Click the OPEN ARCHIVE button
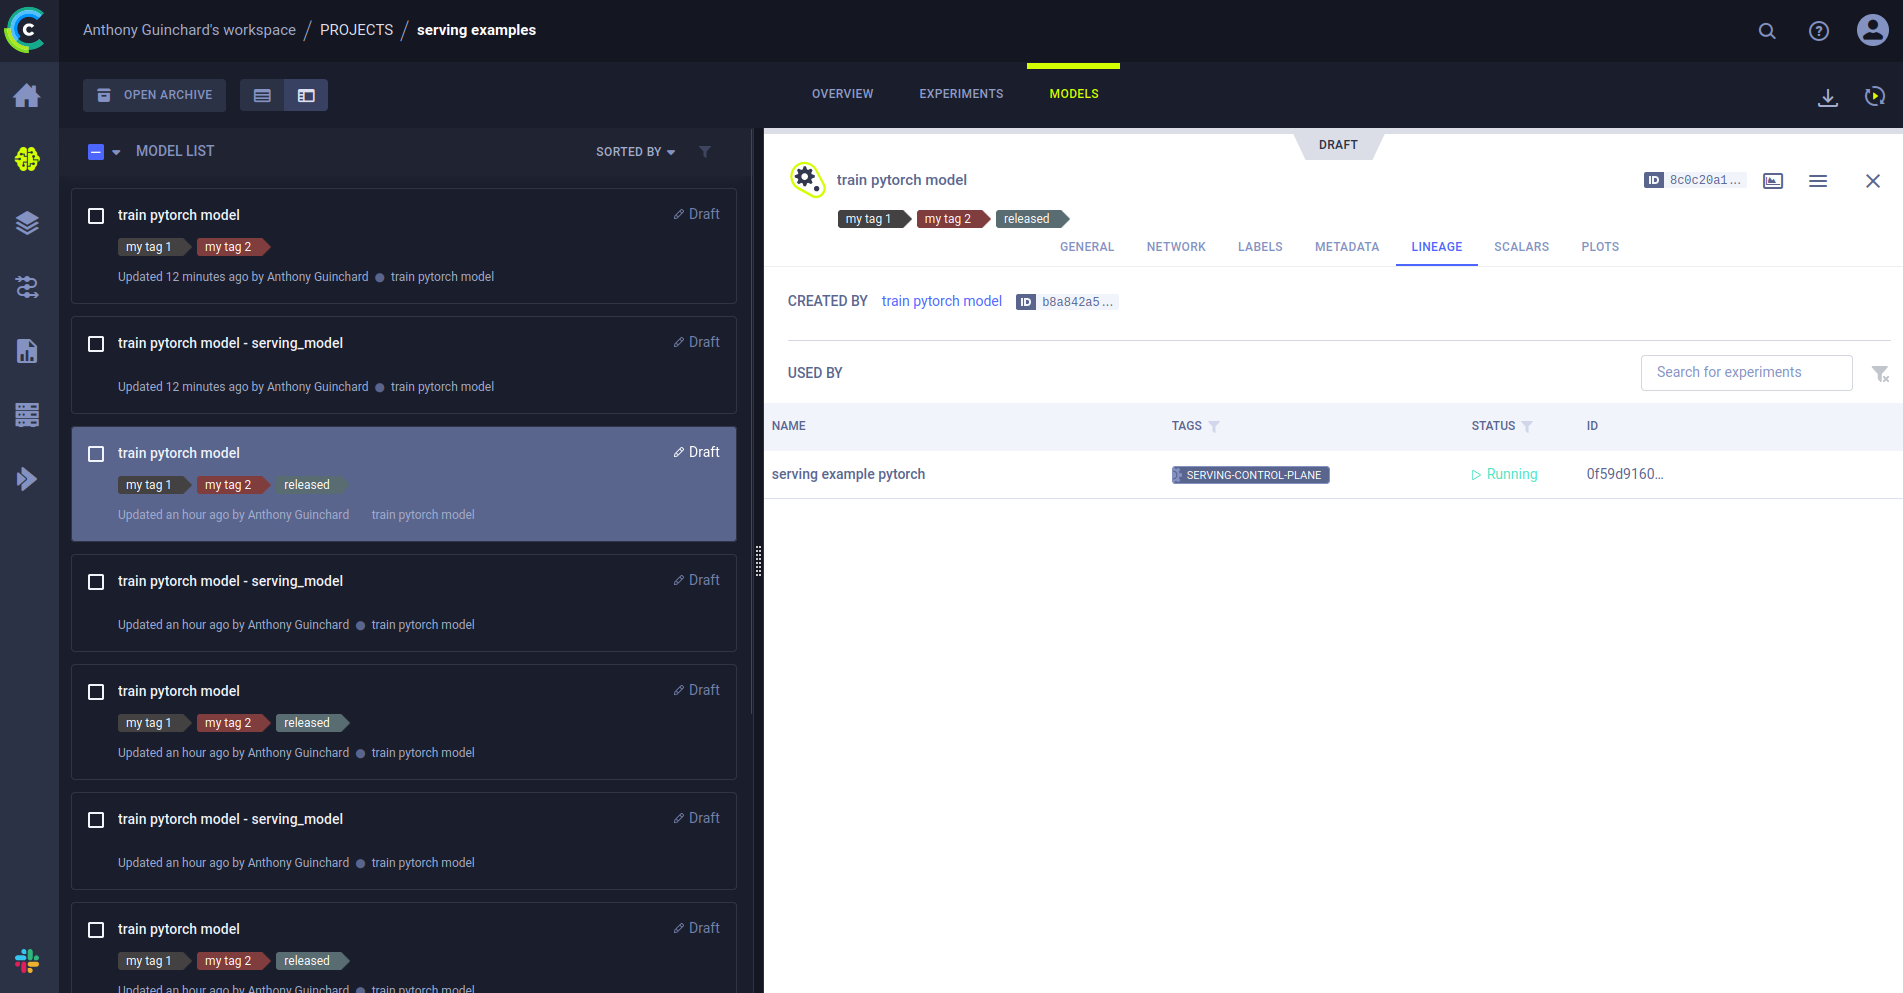This screenshot has width=1903, height=993. coord(154,95)
